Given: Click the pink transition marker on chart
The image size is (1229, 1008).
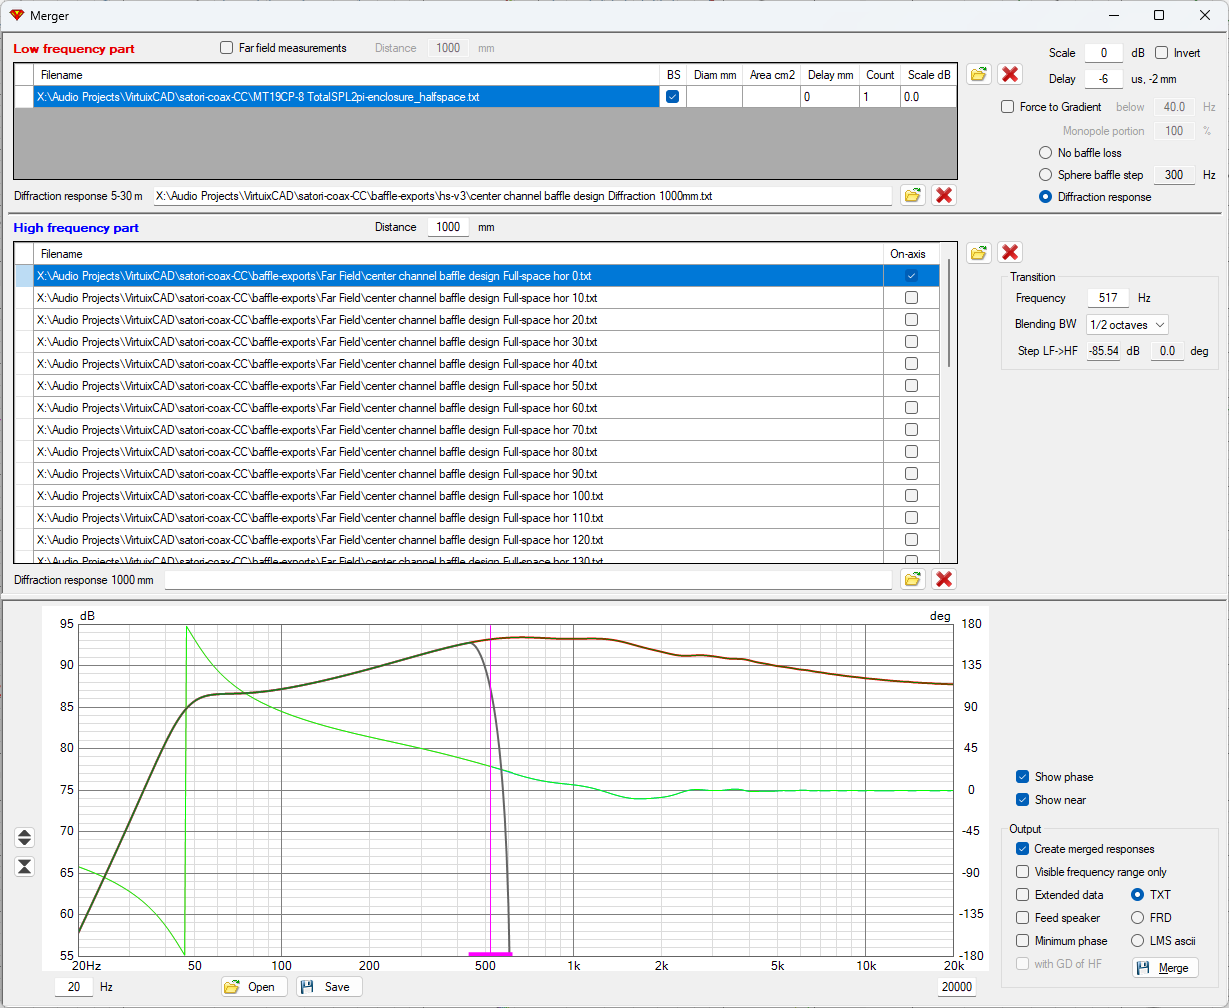Looking at the screenshot, I should tap(490, 954).
